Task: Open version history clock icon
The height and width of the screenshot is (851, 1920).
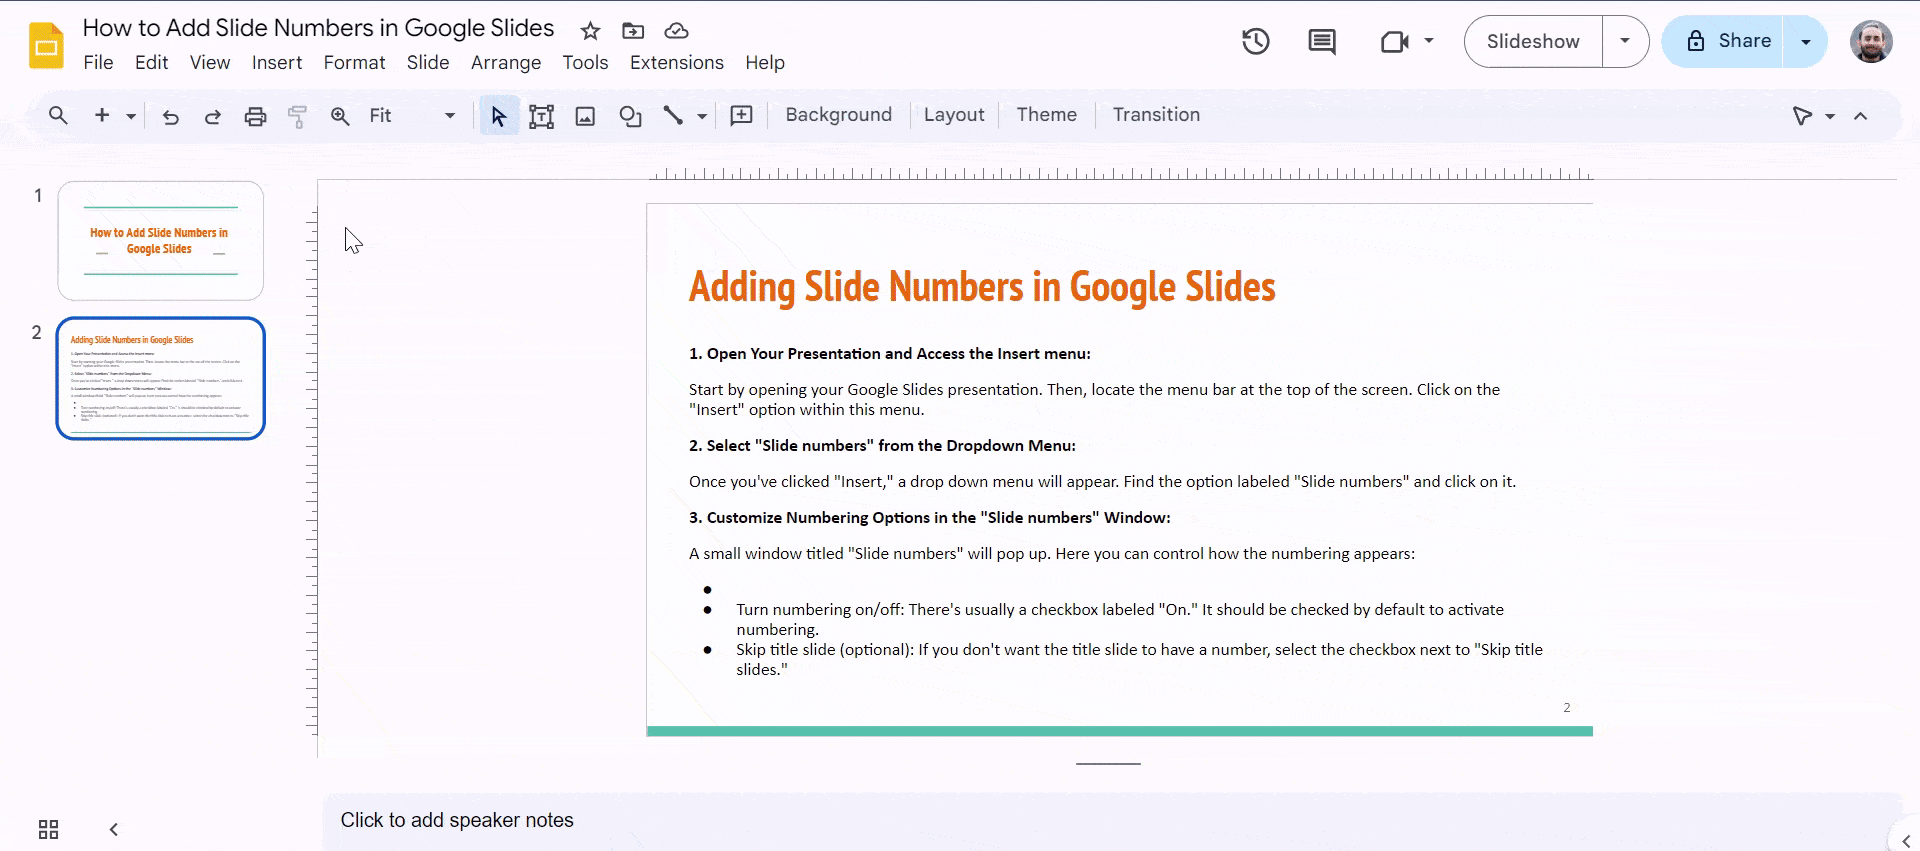Action: click(1255, 41)
